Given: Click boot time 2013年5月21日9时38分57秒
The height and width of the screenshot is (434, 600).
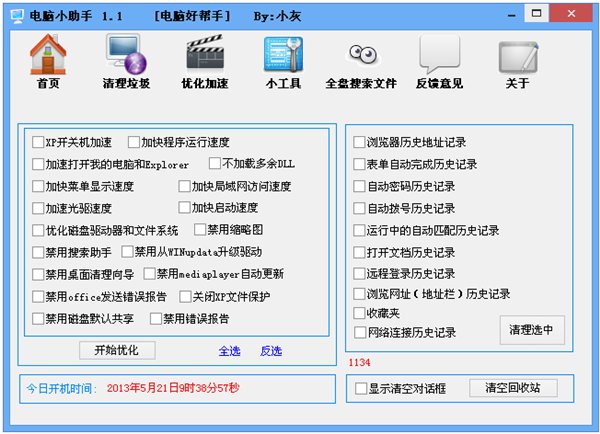Looking at the screenshot, I should (x=173, y=388).
